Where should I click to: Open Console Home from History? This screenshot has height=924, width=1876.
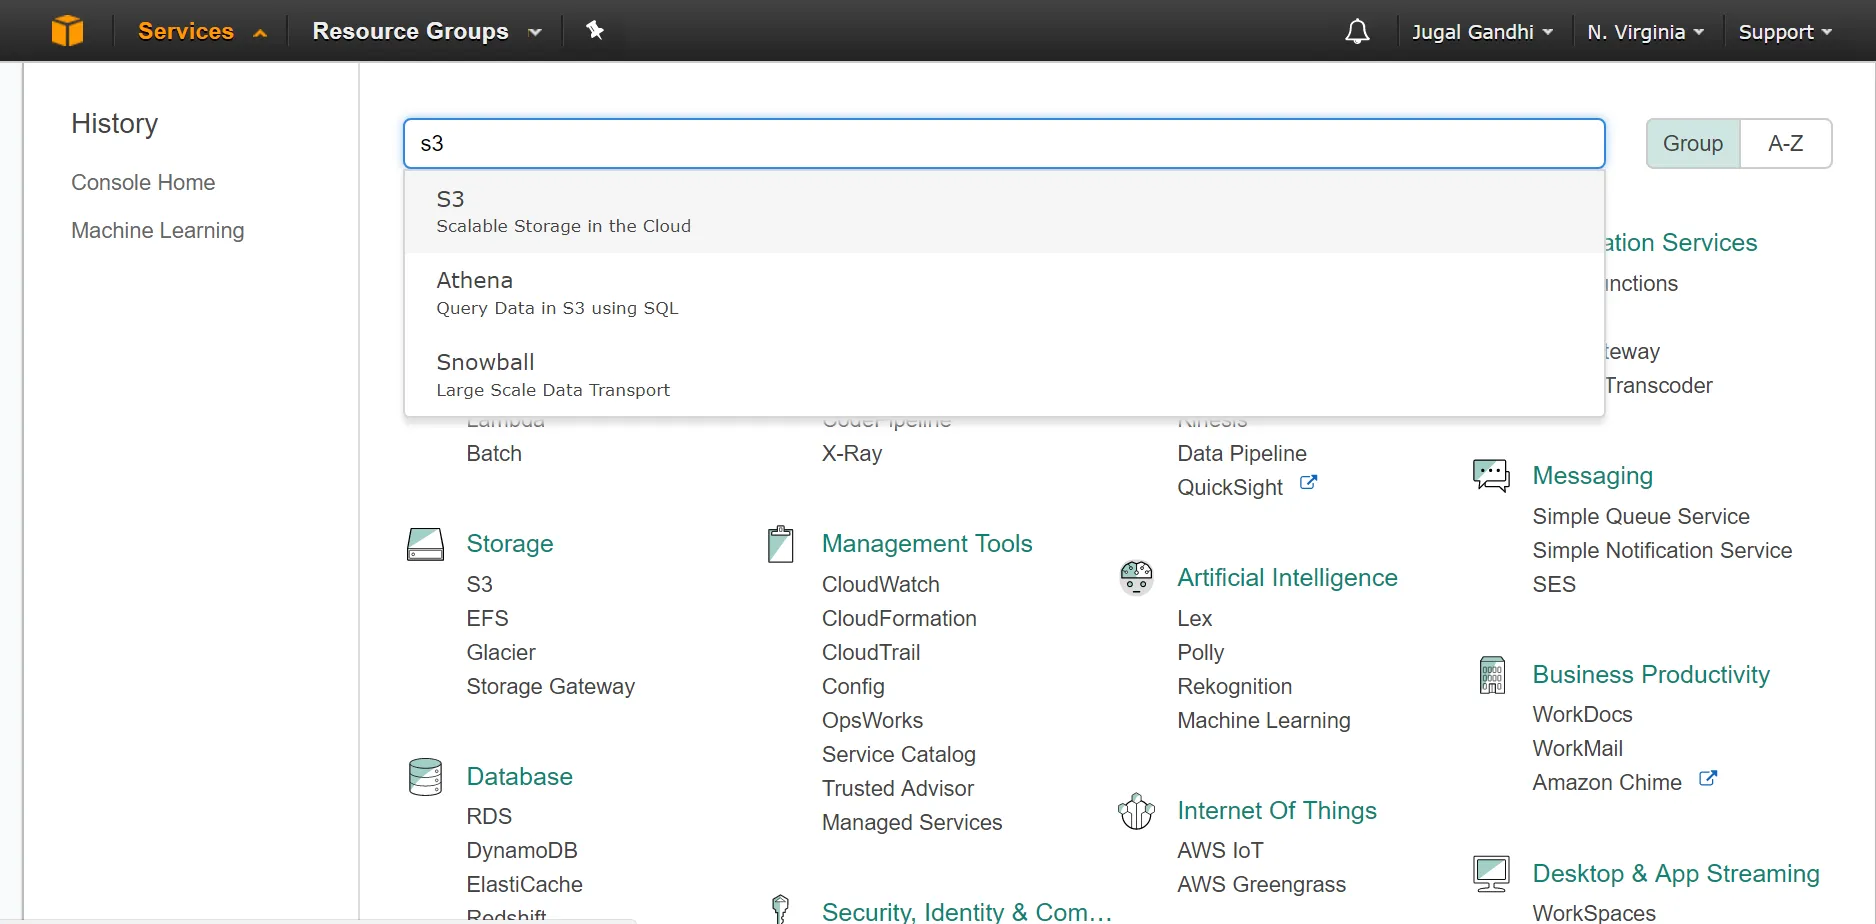143,183
